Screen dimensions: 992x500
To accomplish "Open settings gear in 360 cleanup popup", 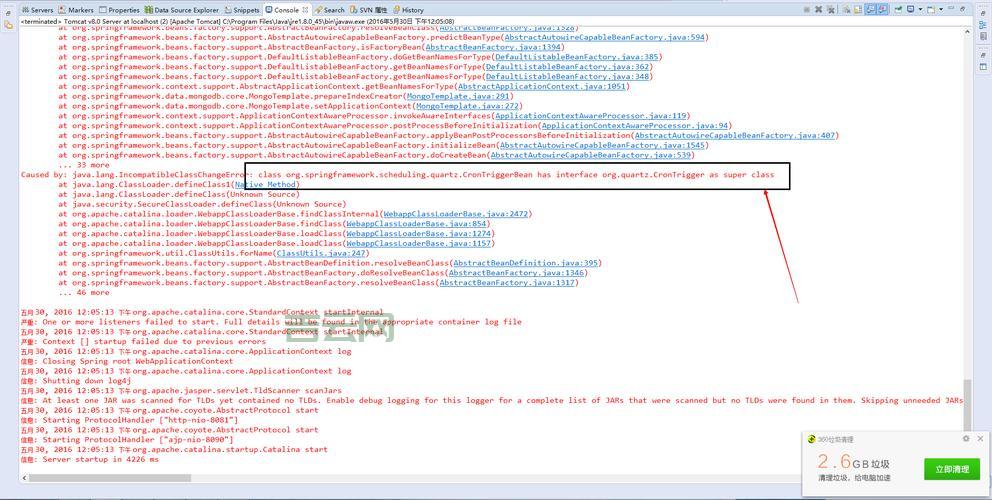I will click(x=966, y=439).
